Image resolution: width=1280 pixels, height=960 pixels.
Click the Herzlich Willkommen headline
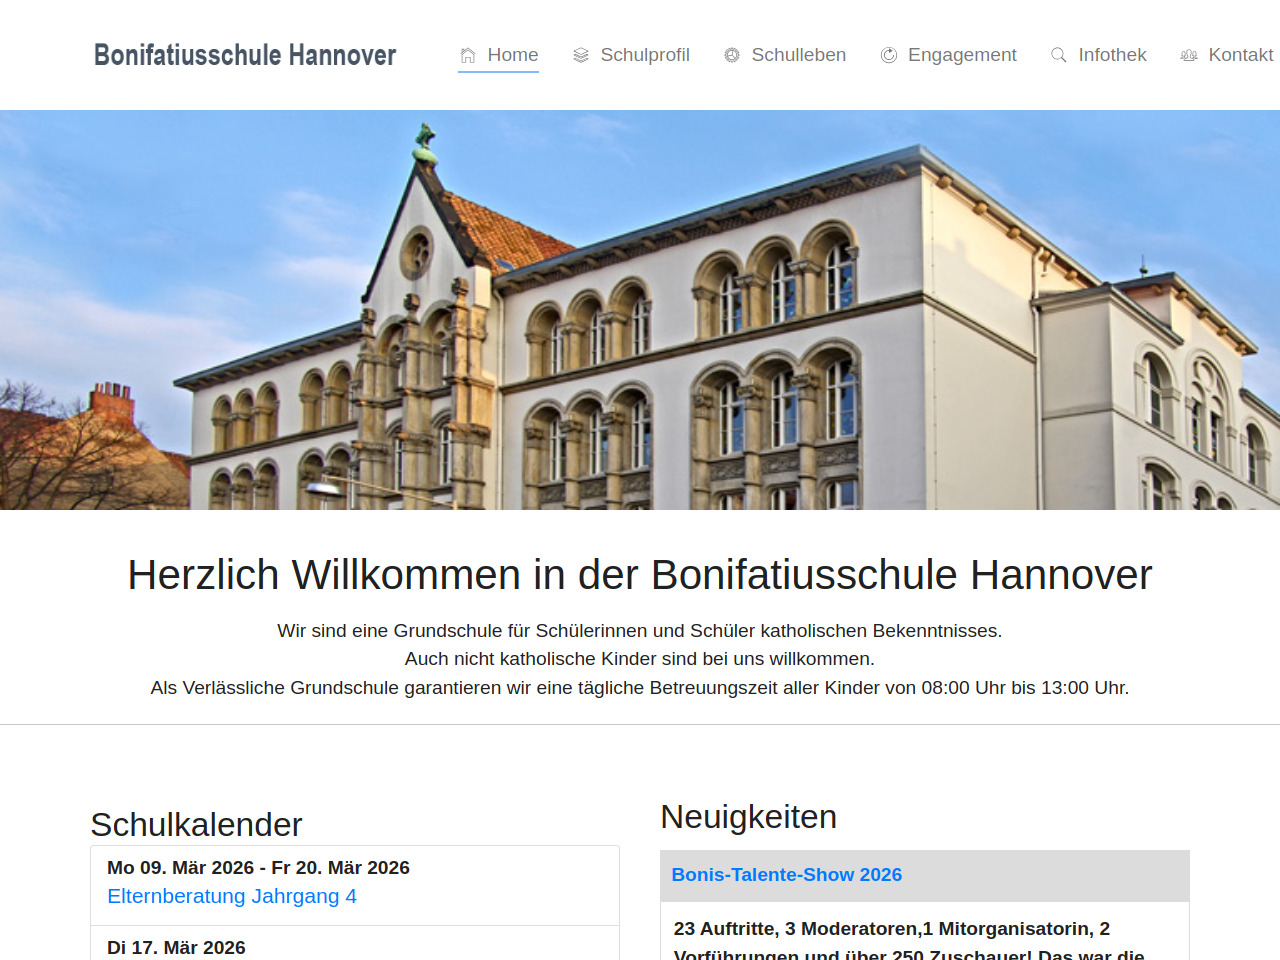(x=640, y=575)
